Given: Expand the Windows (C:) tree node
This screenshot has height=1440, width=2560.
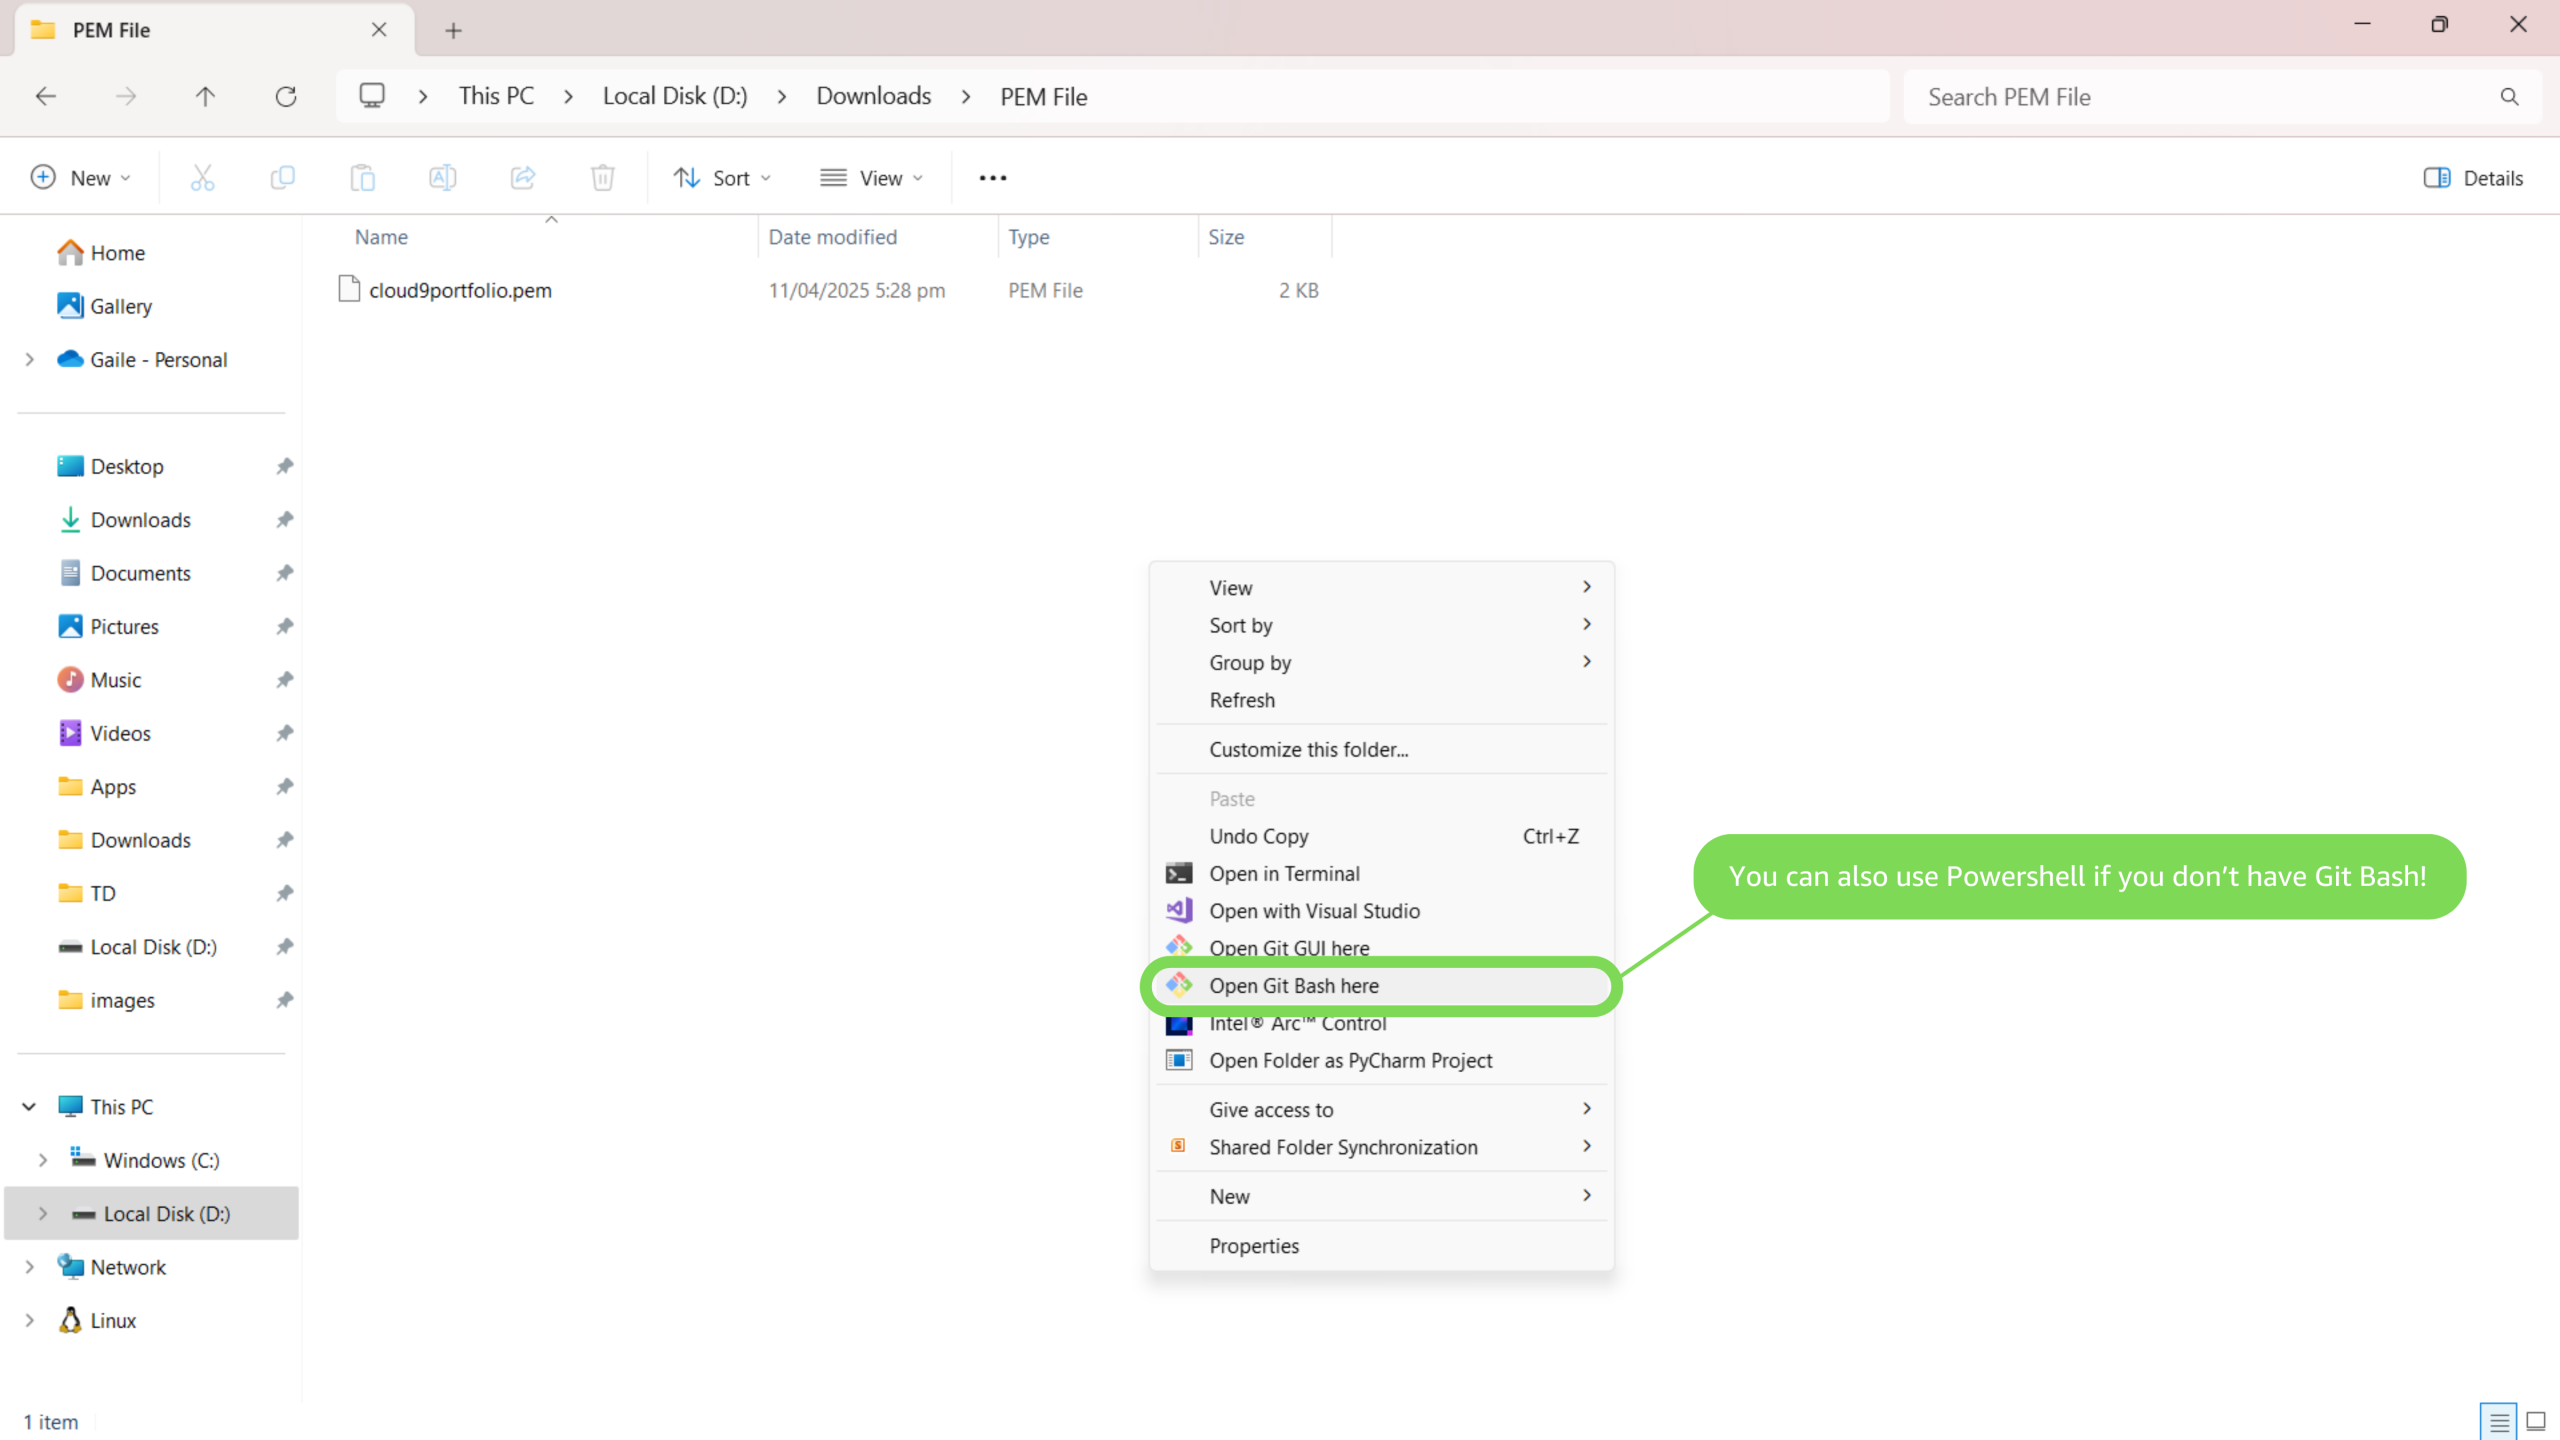Looking at the screenshot, I should click(43, 1160).
